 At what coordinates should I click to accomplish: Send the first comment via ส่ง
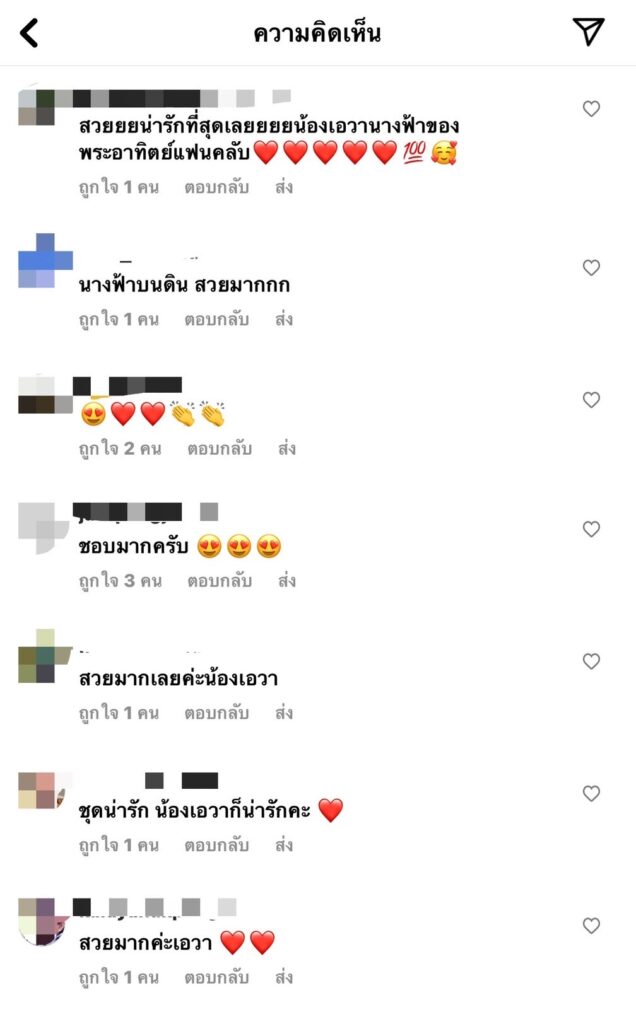[284, 187]
